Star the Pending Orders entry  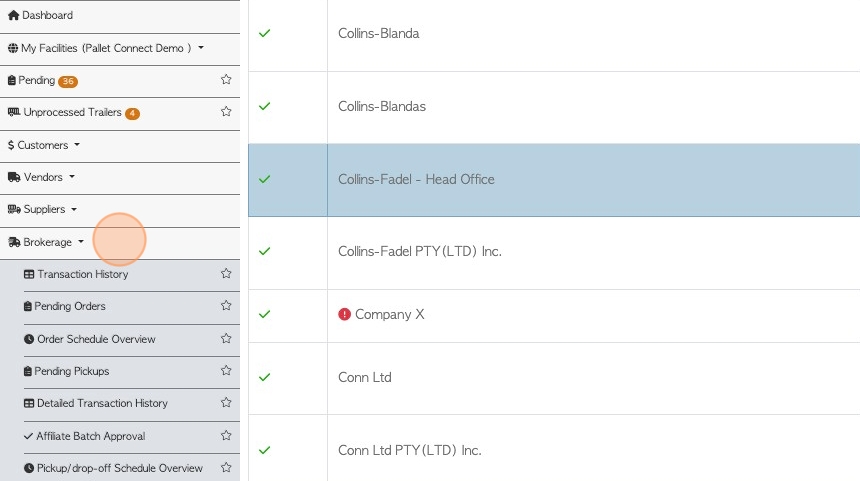226,305
